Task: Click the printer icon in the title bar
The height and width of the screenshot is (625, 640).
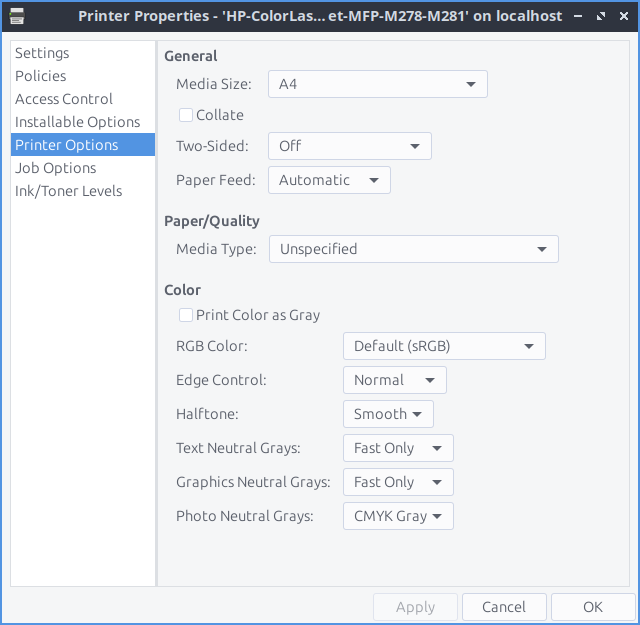Action: coord(17,17)
